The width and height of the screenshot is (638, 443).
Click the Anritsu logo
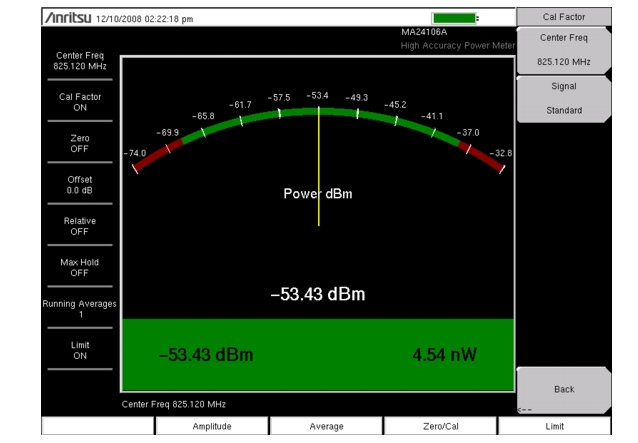(x=68, y=18)
